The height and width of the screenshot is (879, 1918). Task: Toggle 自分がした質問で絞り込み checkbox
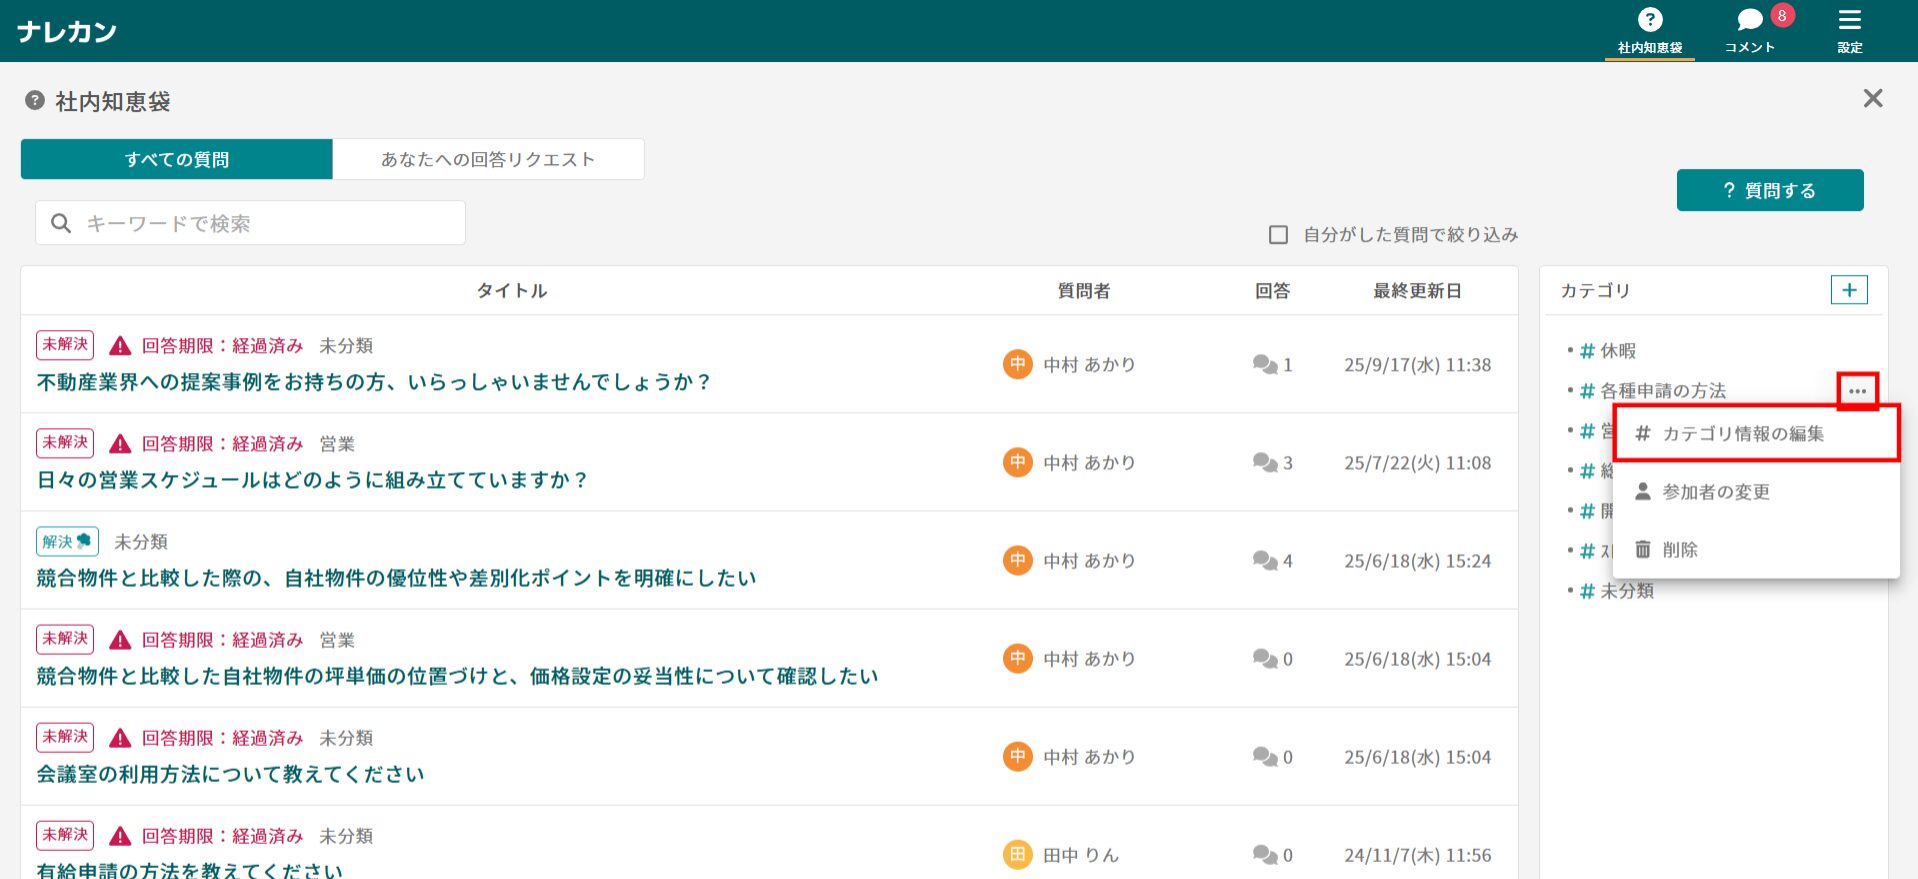1278,235
